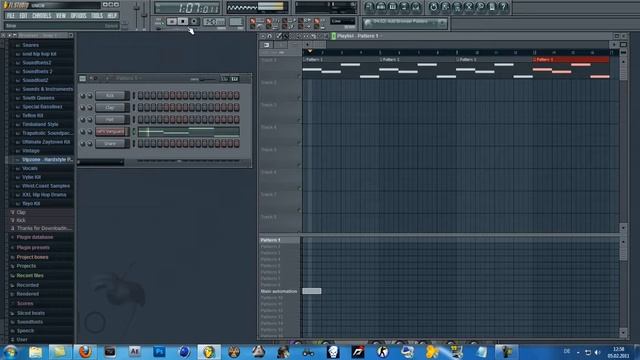Open the TOOLS menu
Screen dimensions: 640x360
point(97,16)
